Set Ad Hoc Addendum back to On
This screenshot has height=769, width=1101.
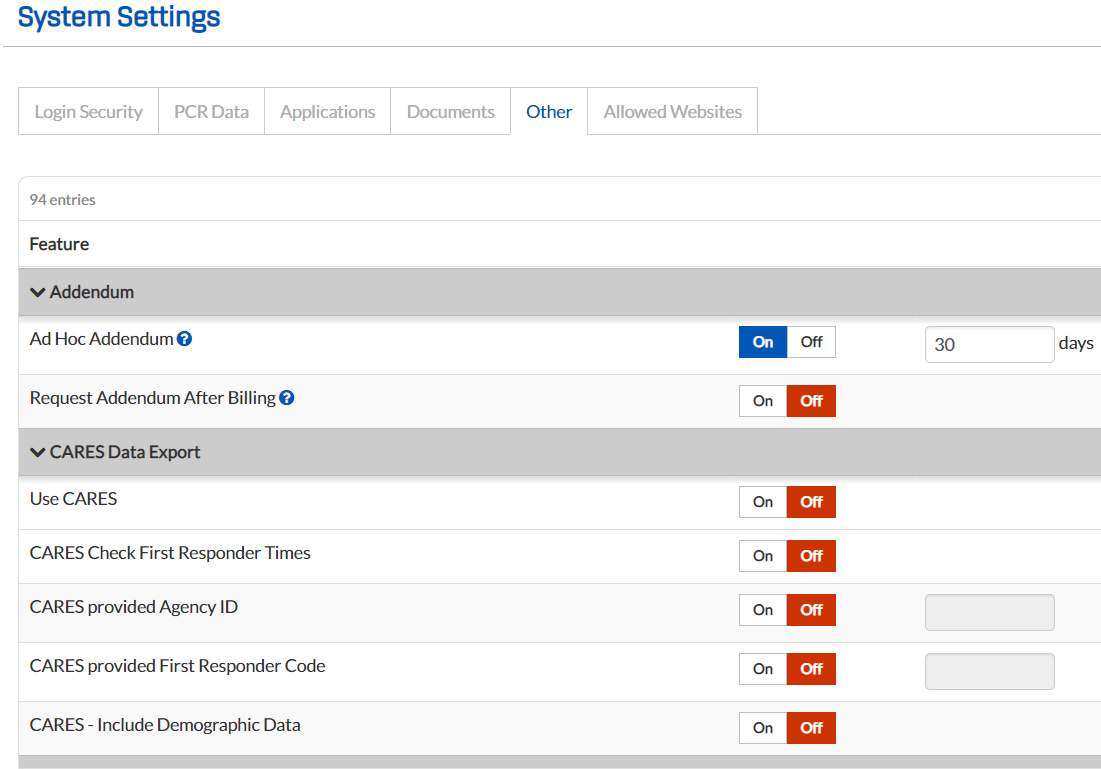point(763,342)
